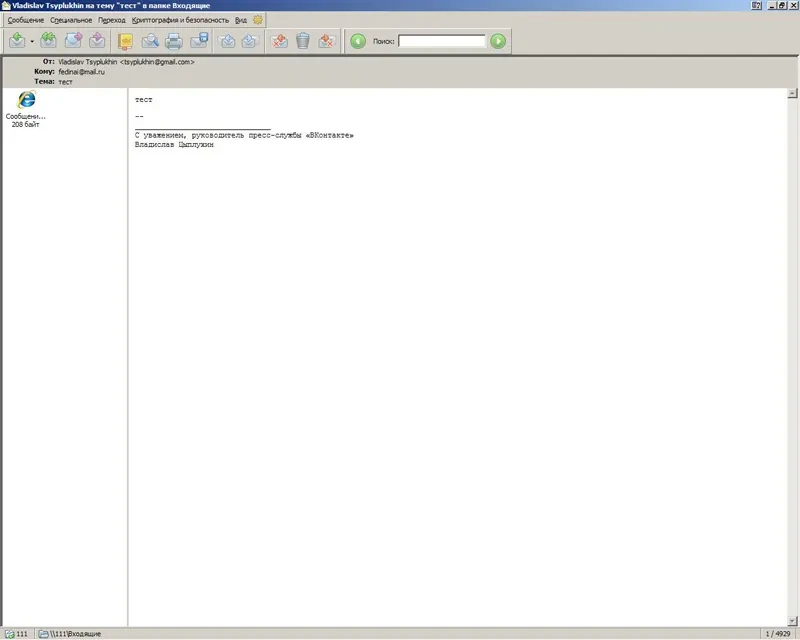Delete the message with the trash can icon
The height and width of the screenshot is (640, 800).
(x=302, y=41)
